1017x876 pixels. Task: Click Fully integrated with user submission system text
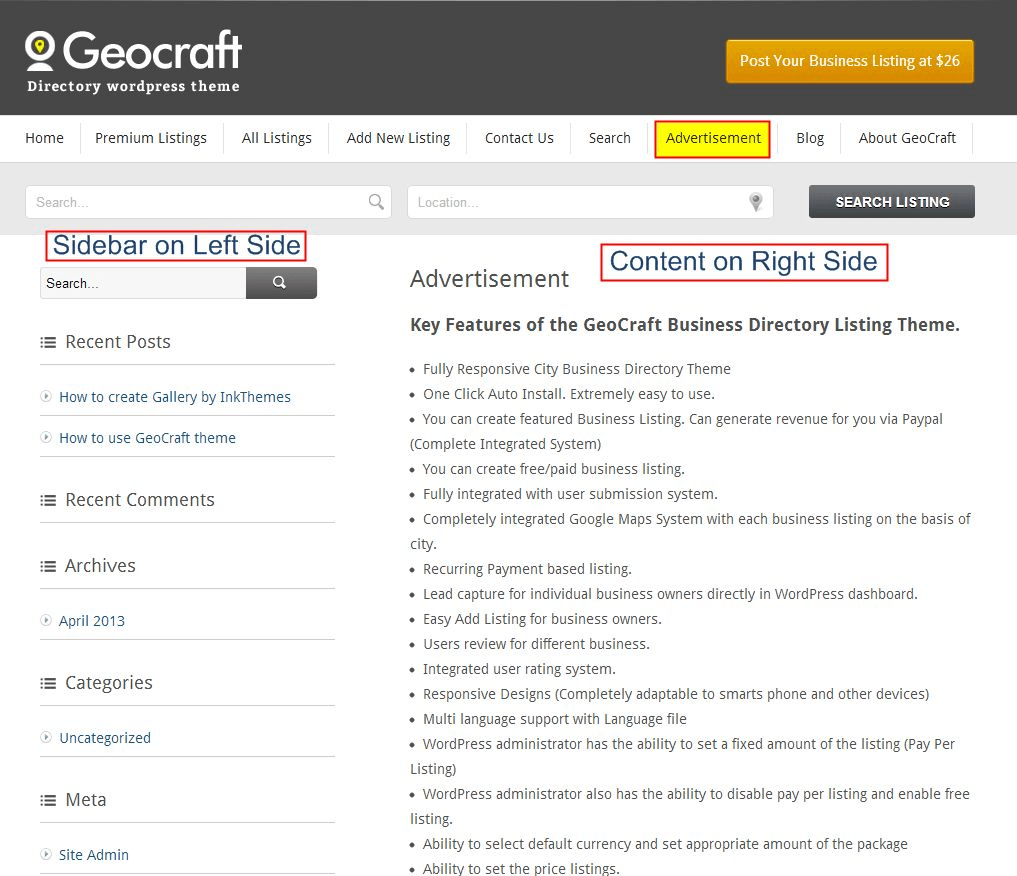click(570, 494)
